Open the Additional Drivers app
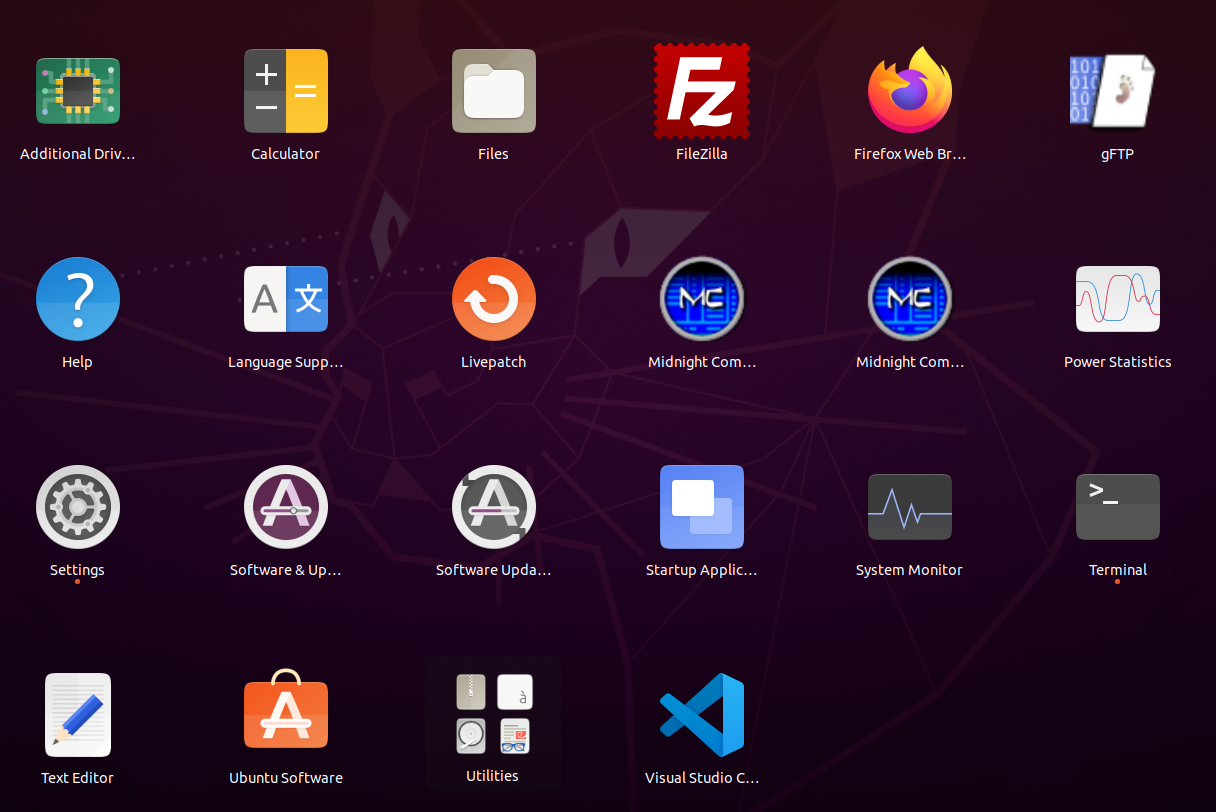1216x812 pixels. (x=78, y=91)
